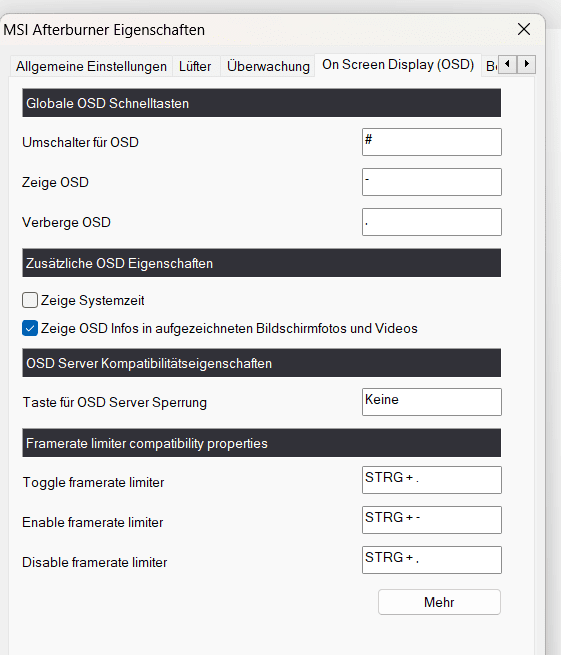Click the Umschalter für OSD label
Image resolution: width=561 pixels, height=655 pixels.
[80, 142]
